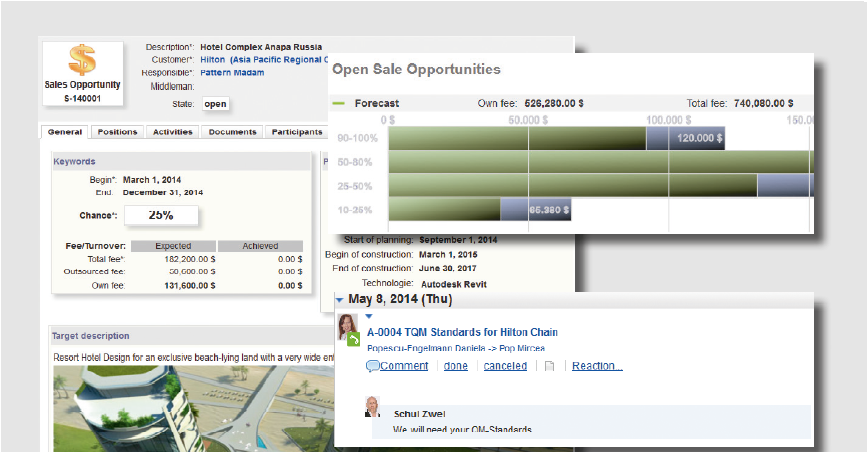Click the 10-25% chart row label
The height and width of the screenshot is (452, 867).
click(354, 210)
